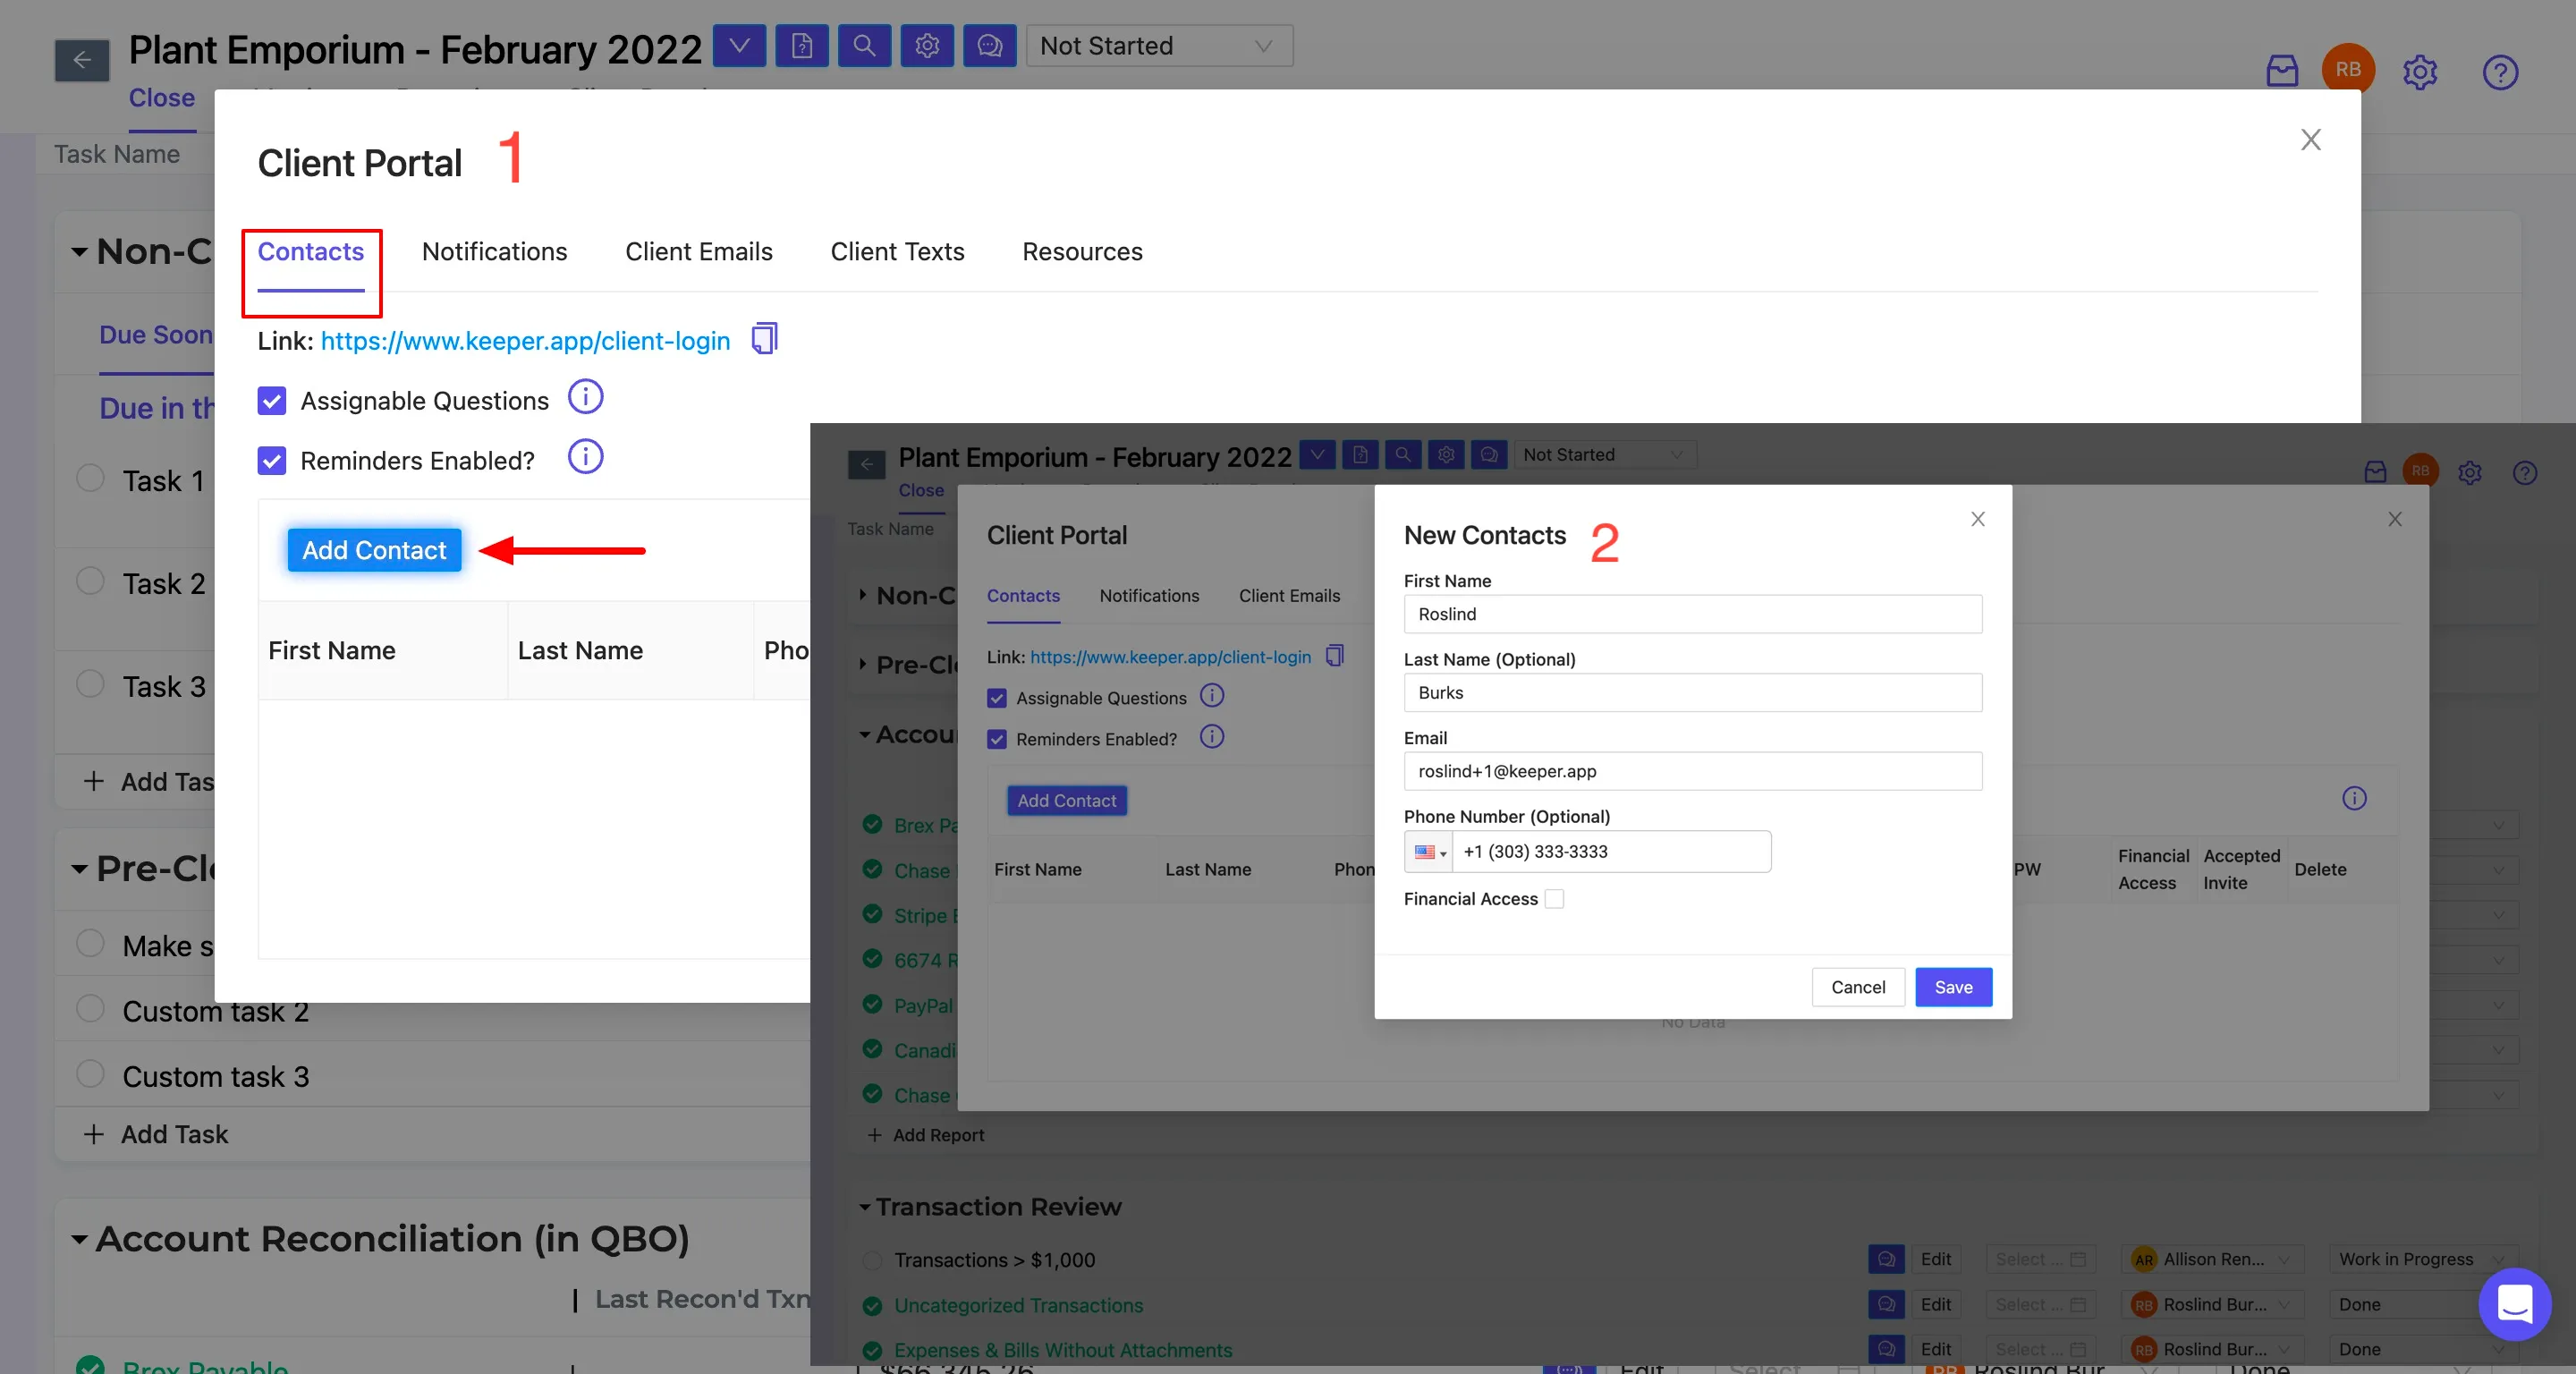
Task: Mark the Transactions > $1,000 circle
Action: coord(872,1260)
